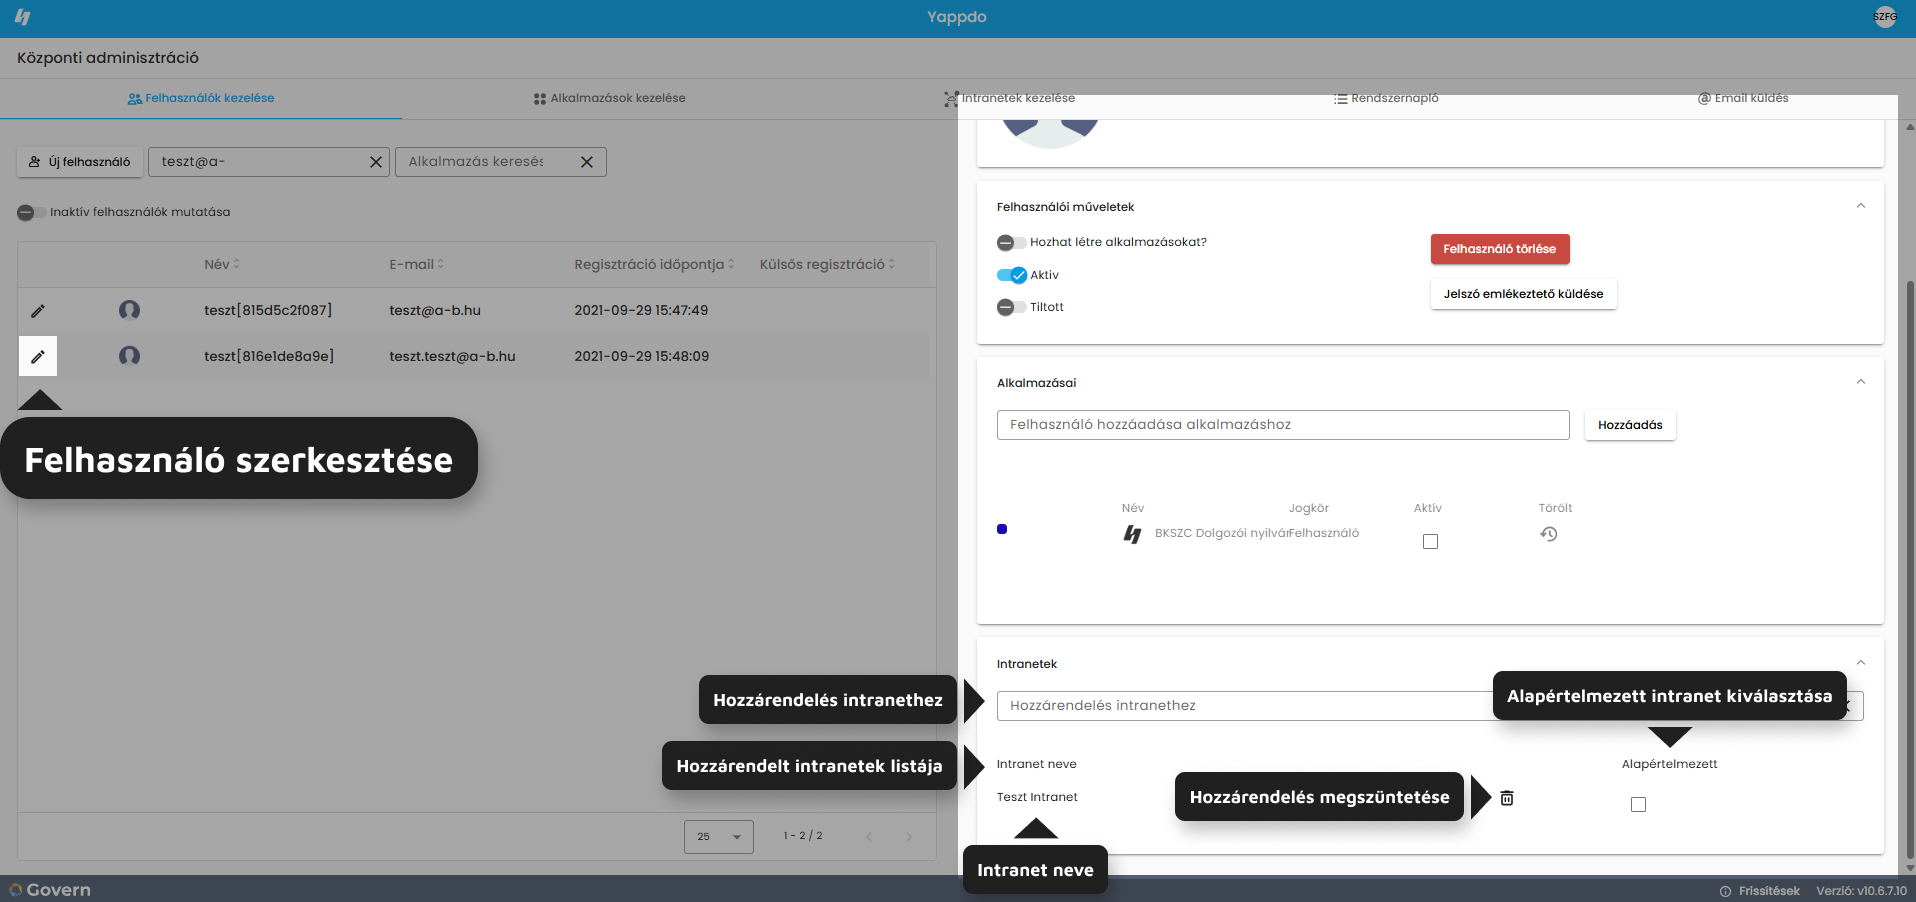
Task: Open the Rendszernapló tab
Action: [1386, 98]
